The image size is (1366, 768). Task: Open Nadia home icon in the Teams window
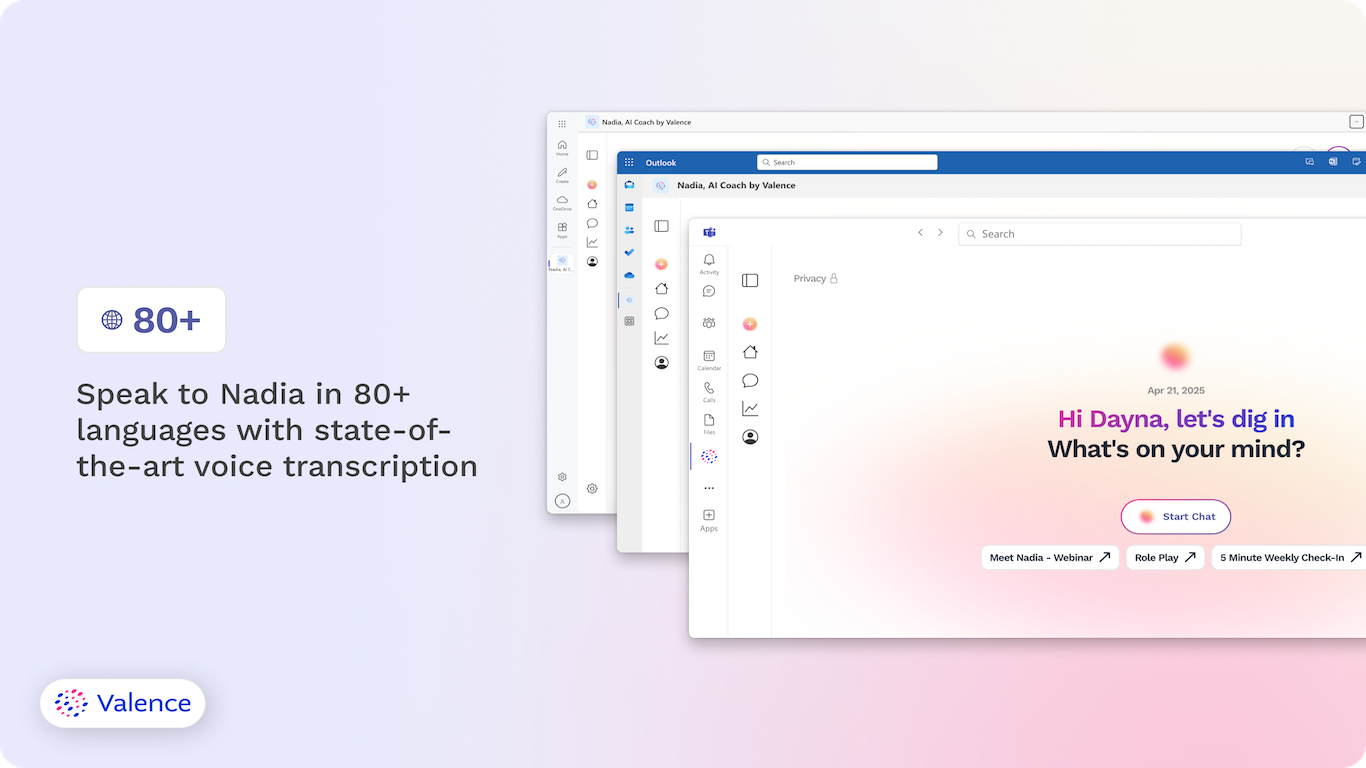750,352
